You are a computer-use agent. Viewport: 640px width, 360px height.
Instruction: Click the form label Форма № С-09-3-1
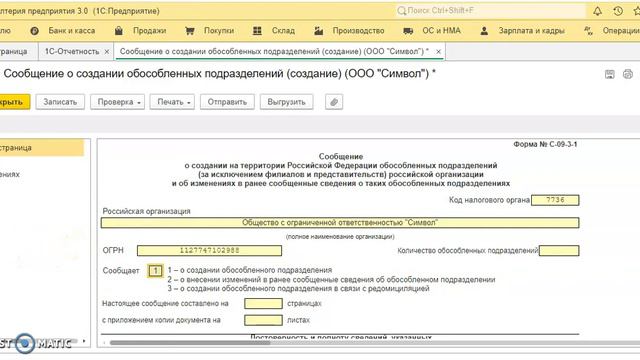click(545, 144)
